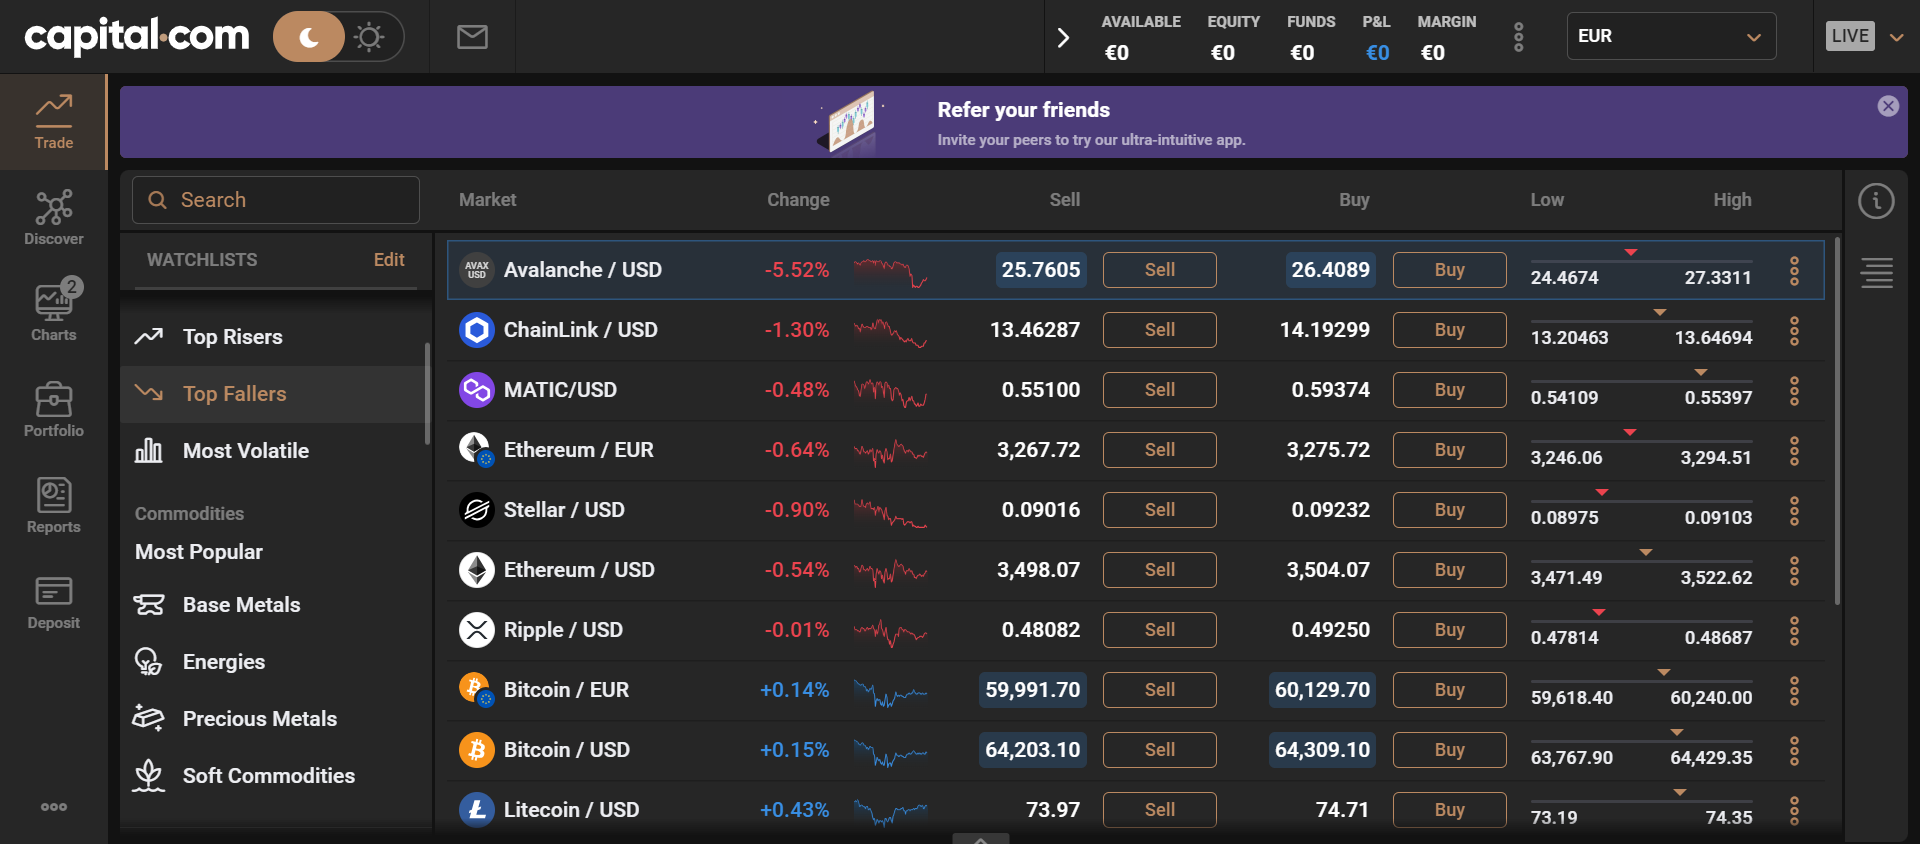
Task: Click the capital.com logo
Action: coord(137,36)
